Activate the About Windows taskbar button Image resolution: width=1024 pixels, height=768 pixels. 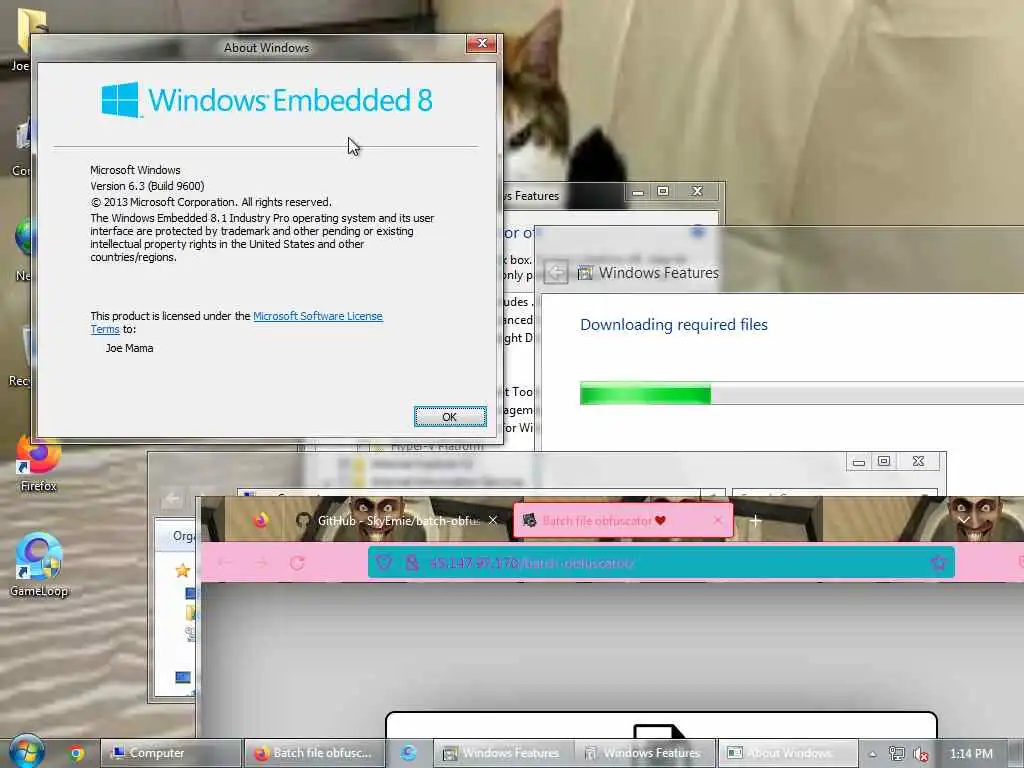coord(788,753)
